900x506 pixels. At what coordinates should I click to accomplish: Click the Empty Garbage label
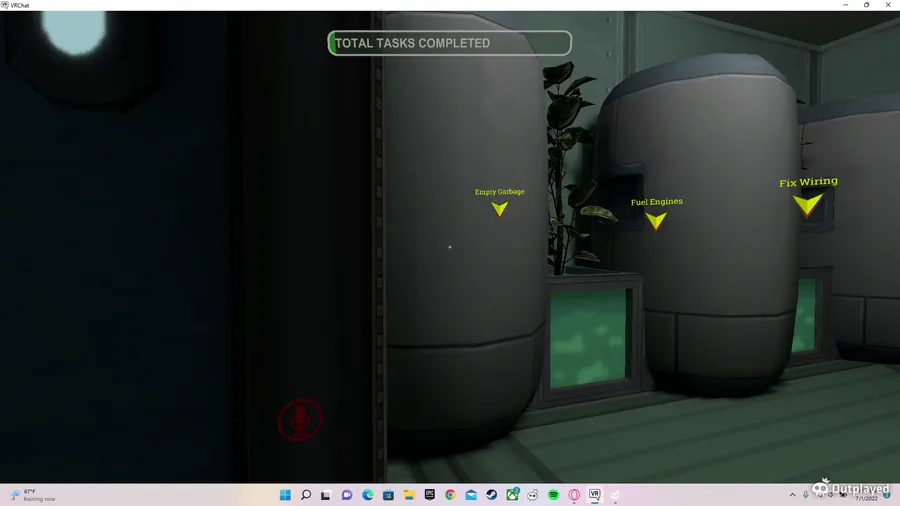[499, 192]
